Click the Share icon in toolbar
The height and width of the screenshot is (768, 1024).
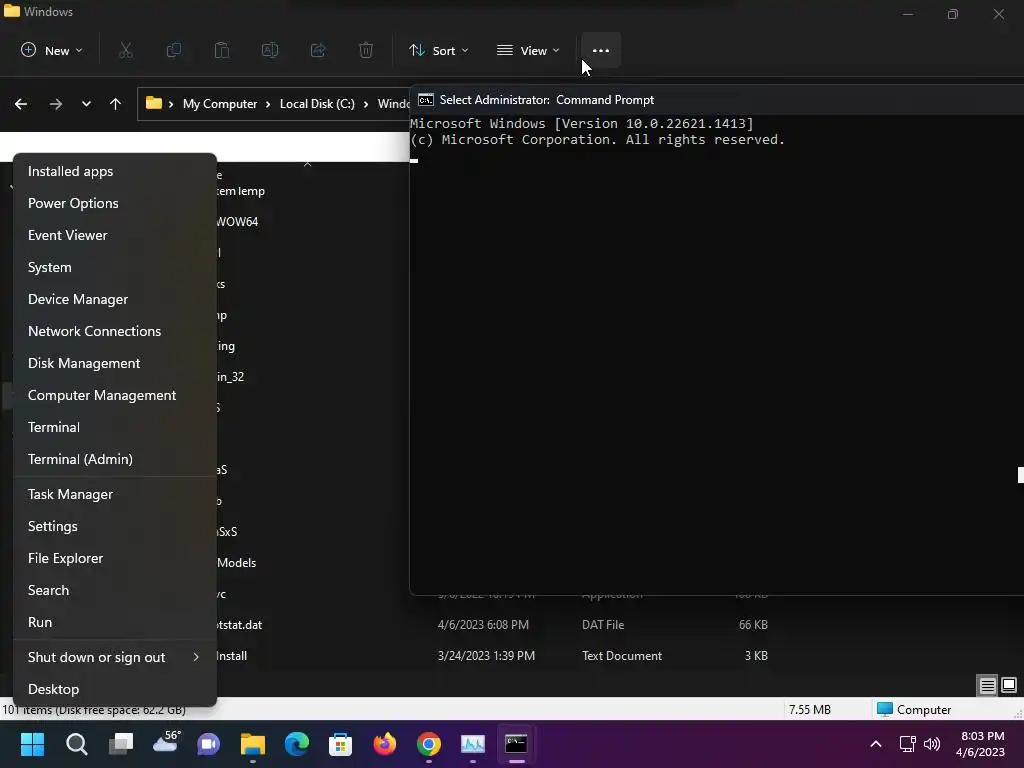(318, 50)
